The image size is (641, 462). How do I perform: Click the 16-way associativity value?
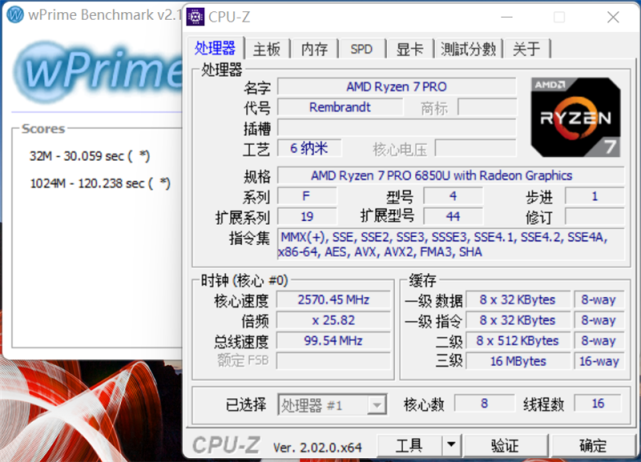(599, 361)
